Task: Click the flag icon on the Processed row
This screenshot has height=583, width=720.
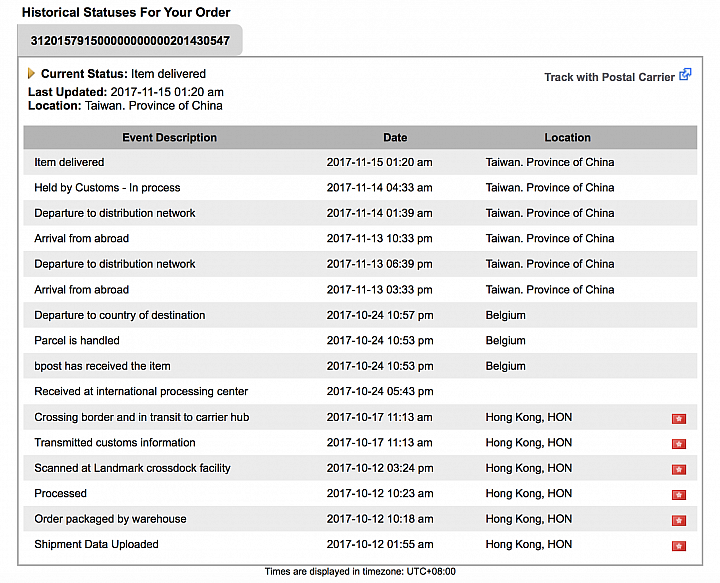Action: point(679,494)
